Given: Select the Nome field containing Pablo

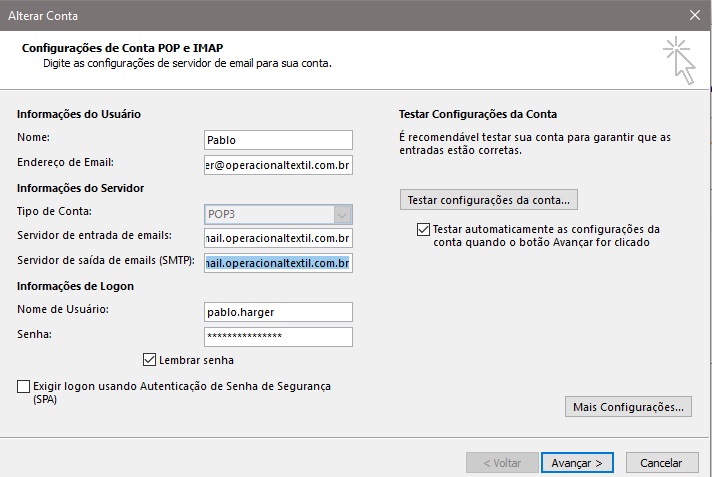Looking at the screenshot, I should [278, 140].
